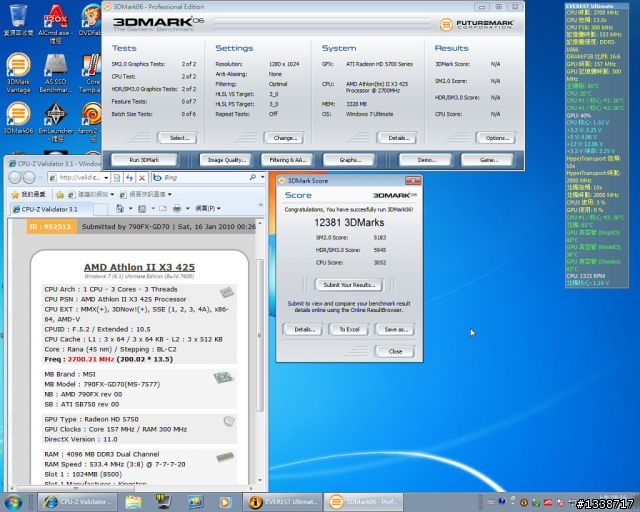Click Details... in the 3DMark Score dialog
The image size is (640, 512).
pos(303,329)
